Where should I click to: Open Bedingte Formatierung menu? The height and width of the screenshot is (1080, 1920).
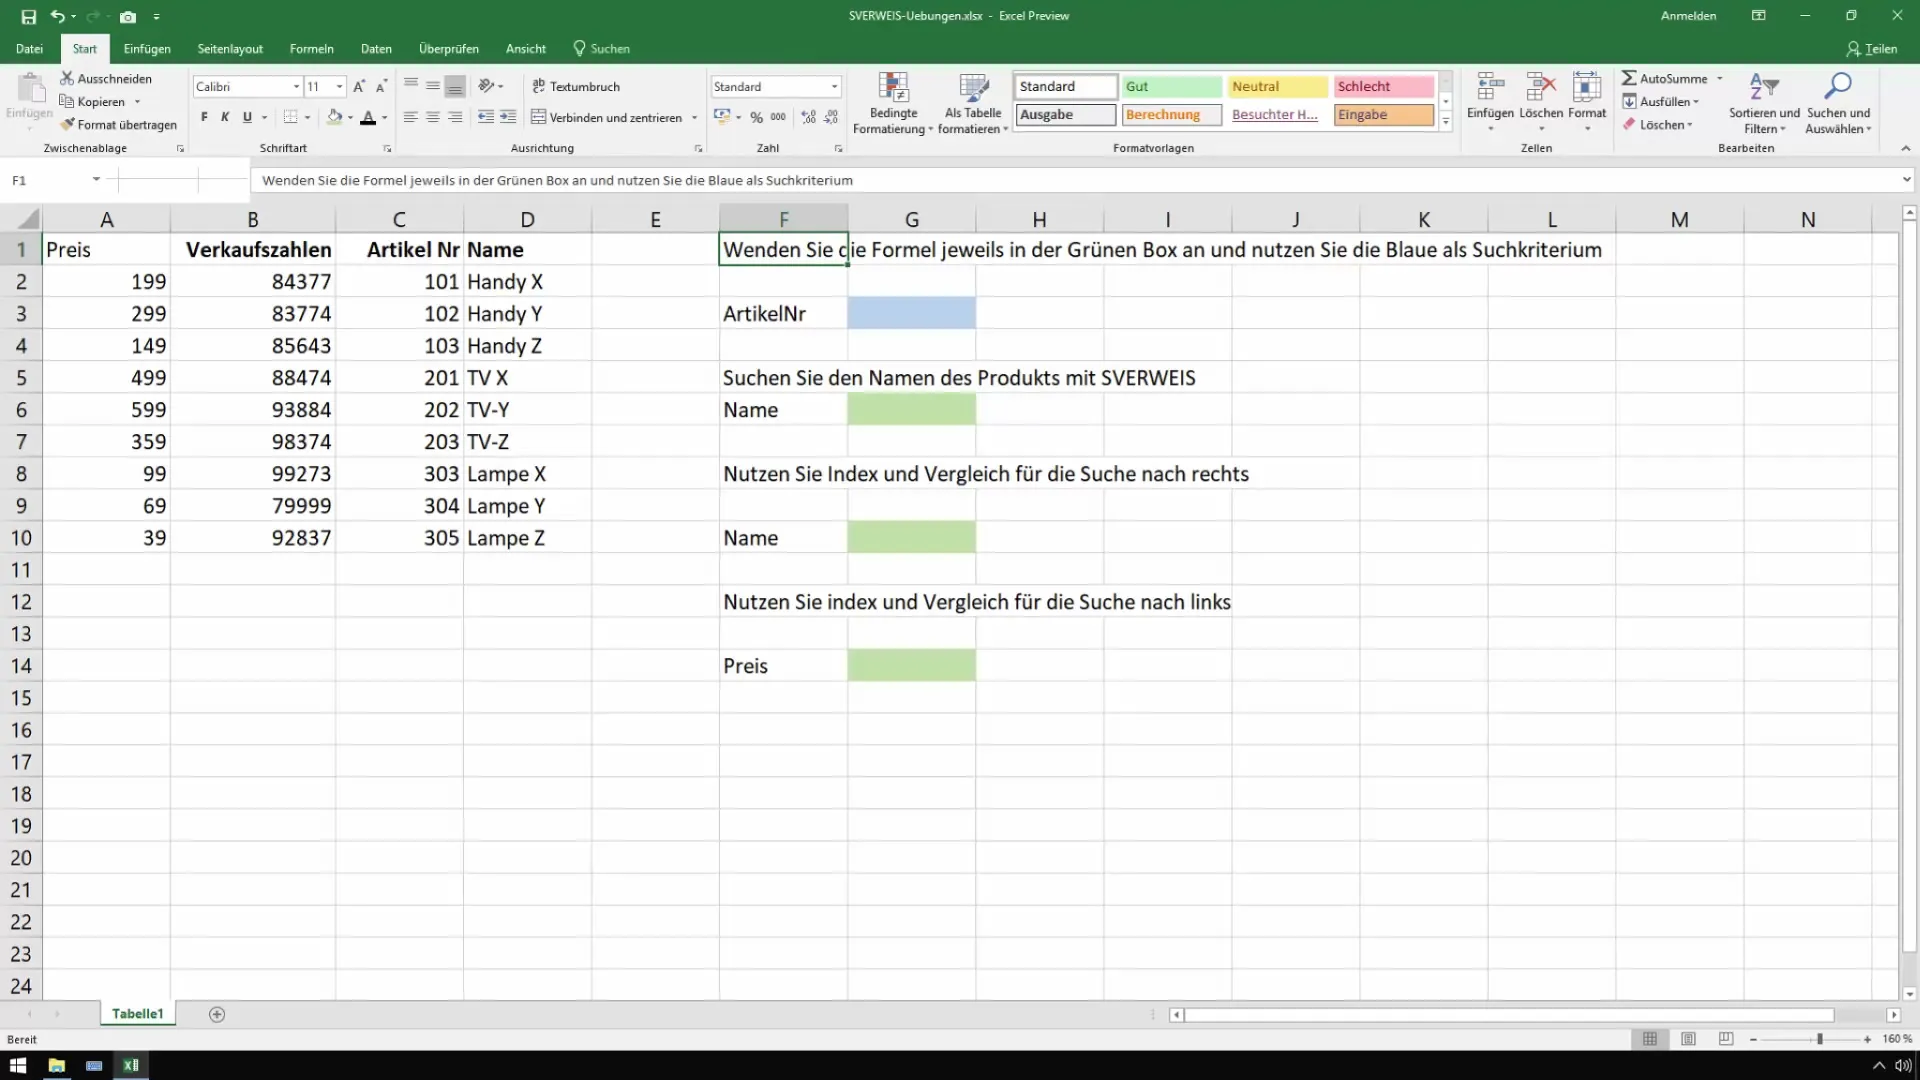(893, 103)
